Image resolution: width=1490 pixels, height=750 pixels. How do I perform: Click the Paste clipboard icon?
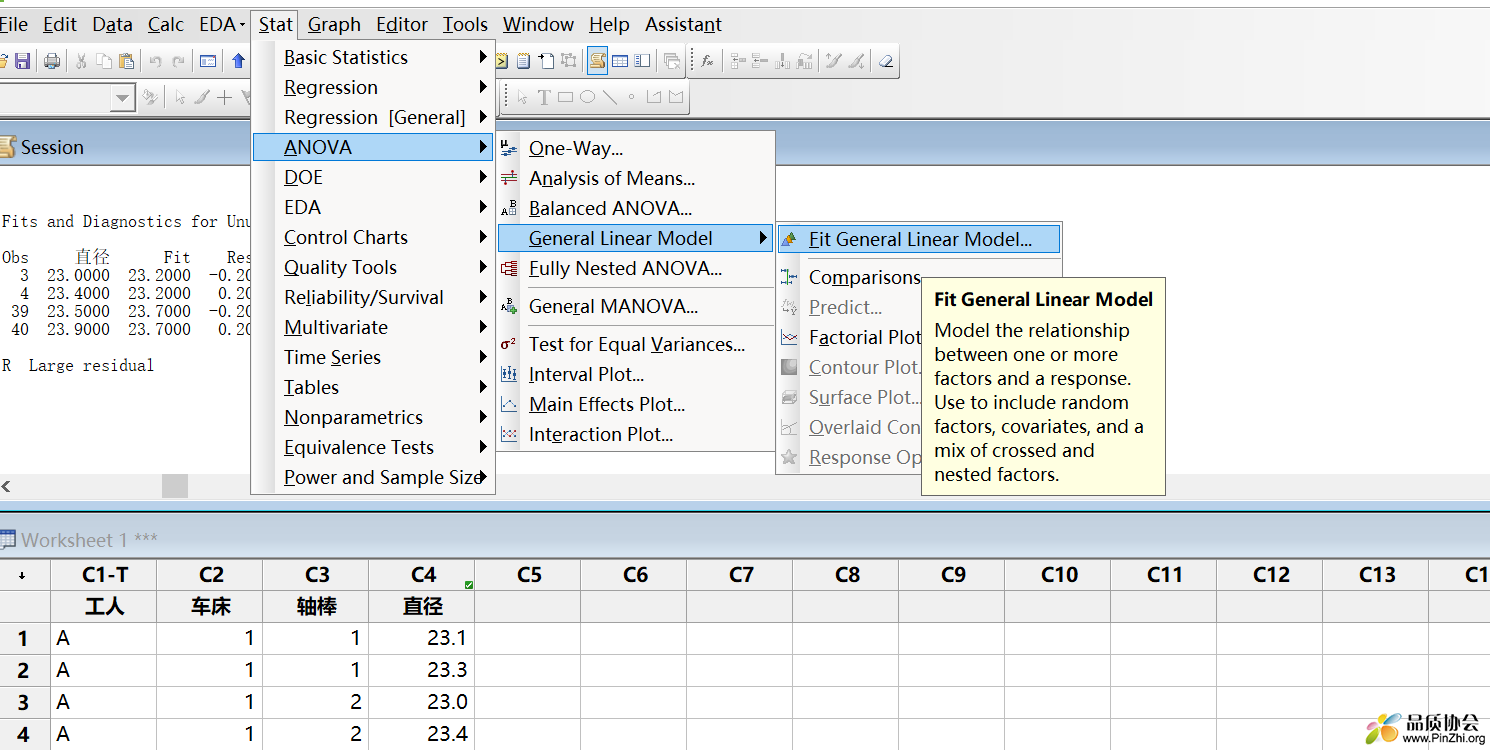tap(126, 61)
